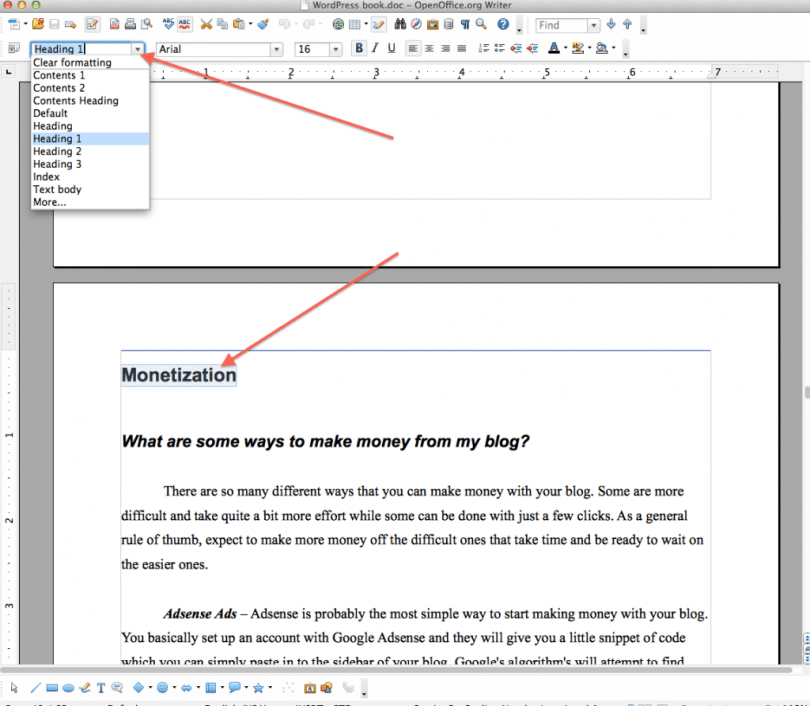Click the Save floppy disk icon

click(54, 24)
